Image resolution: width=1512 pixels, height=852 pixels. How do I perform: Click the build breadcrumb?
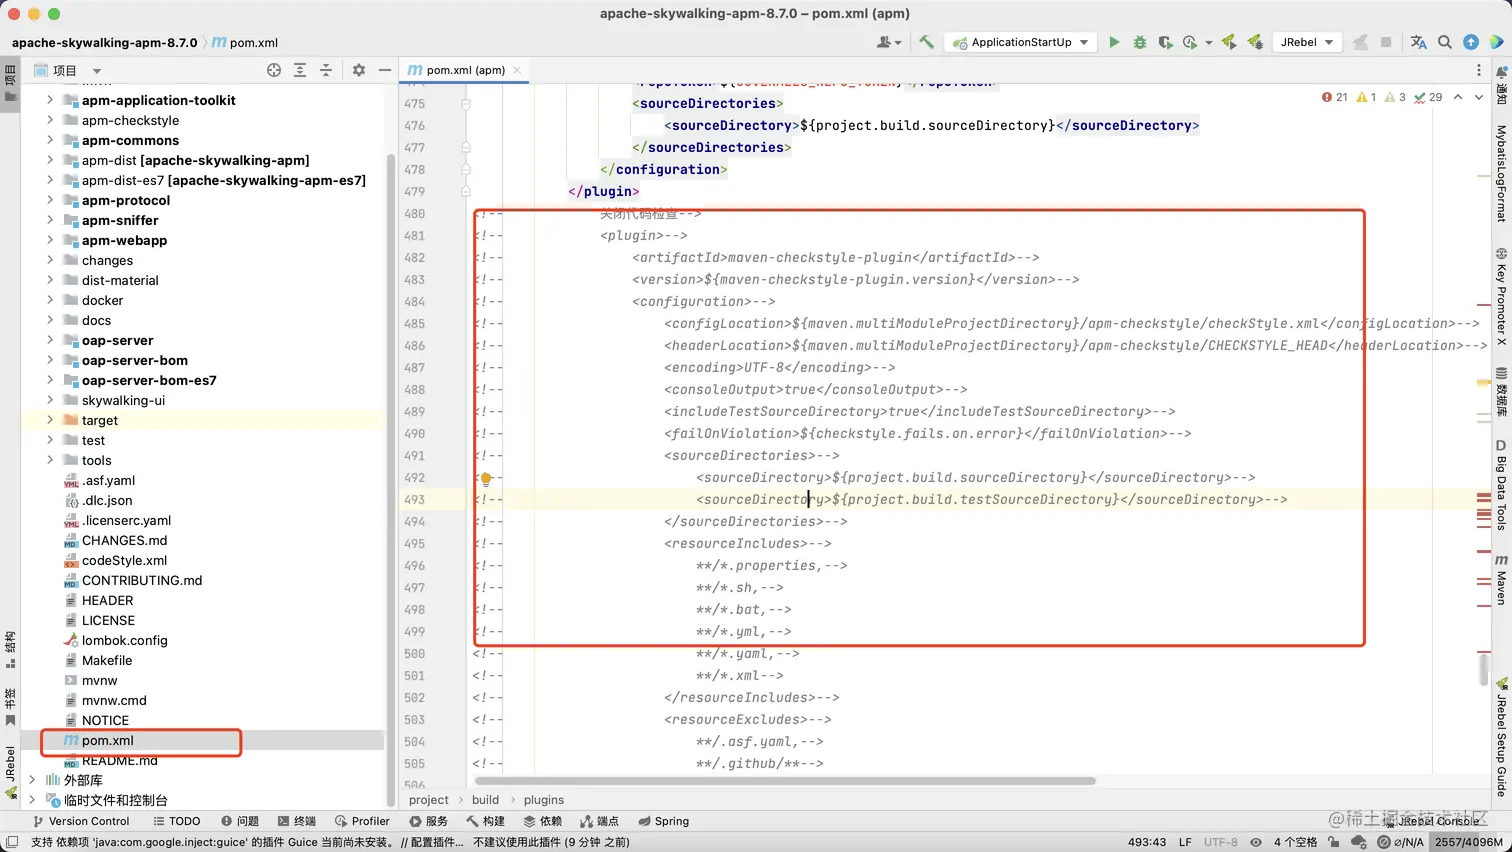tap(485, 800)
